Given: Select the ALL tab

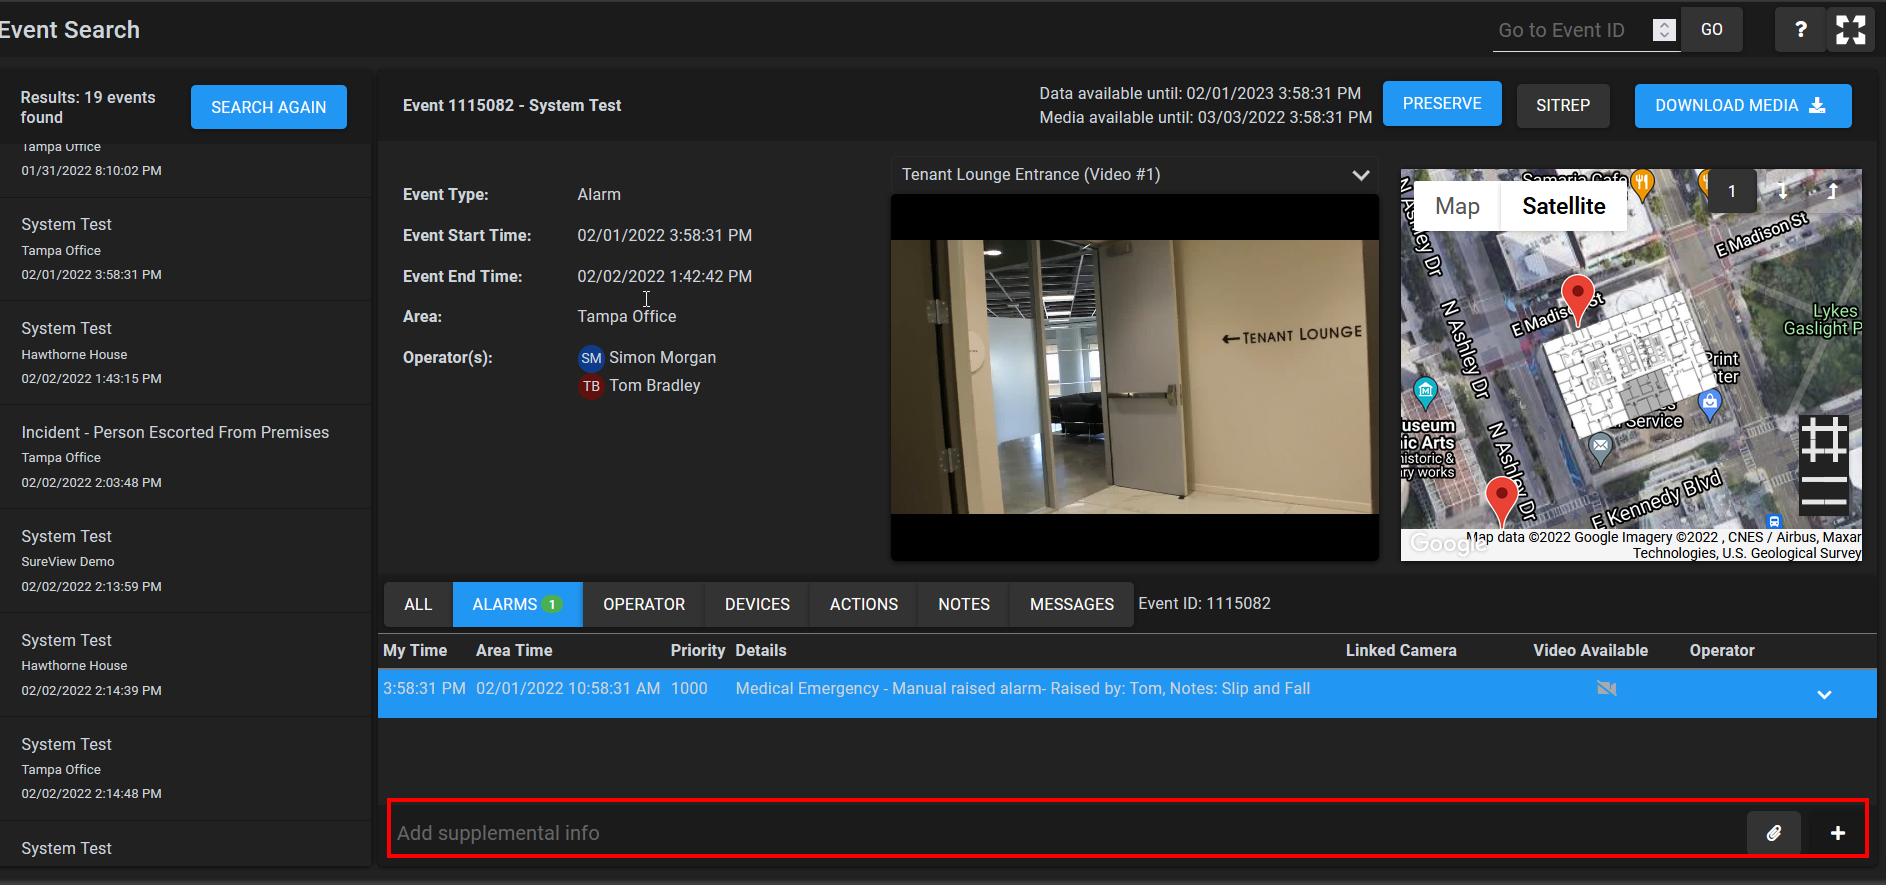Looking at the screenshot, I should pyautogui.click(x=418, y=604).
